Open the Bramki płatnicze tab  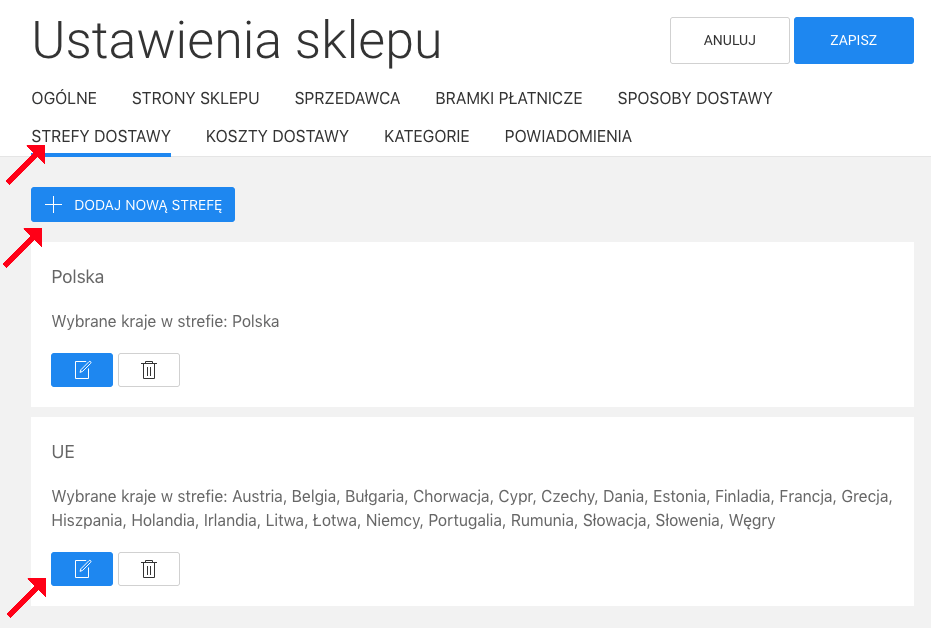click(x=508, y=98)
